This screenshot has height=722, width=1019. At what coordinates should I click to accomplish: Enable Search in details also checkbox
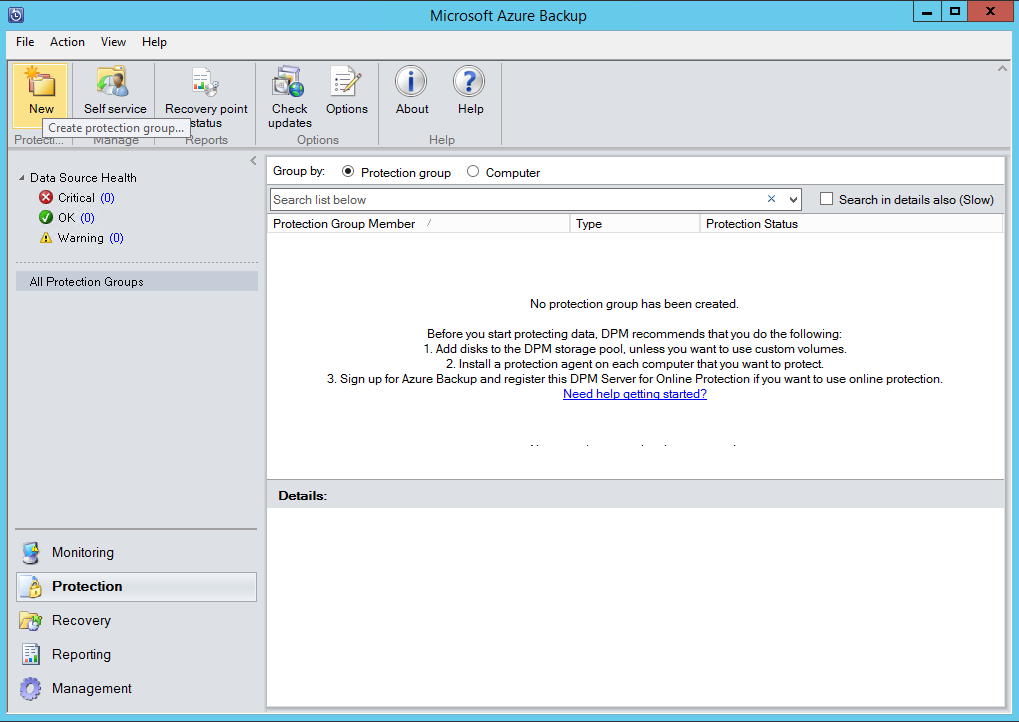coord(826,199)
